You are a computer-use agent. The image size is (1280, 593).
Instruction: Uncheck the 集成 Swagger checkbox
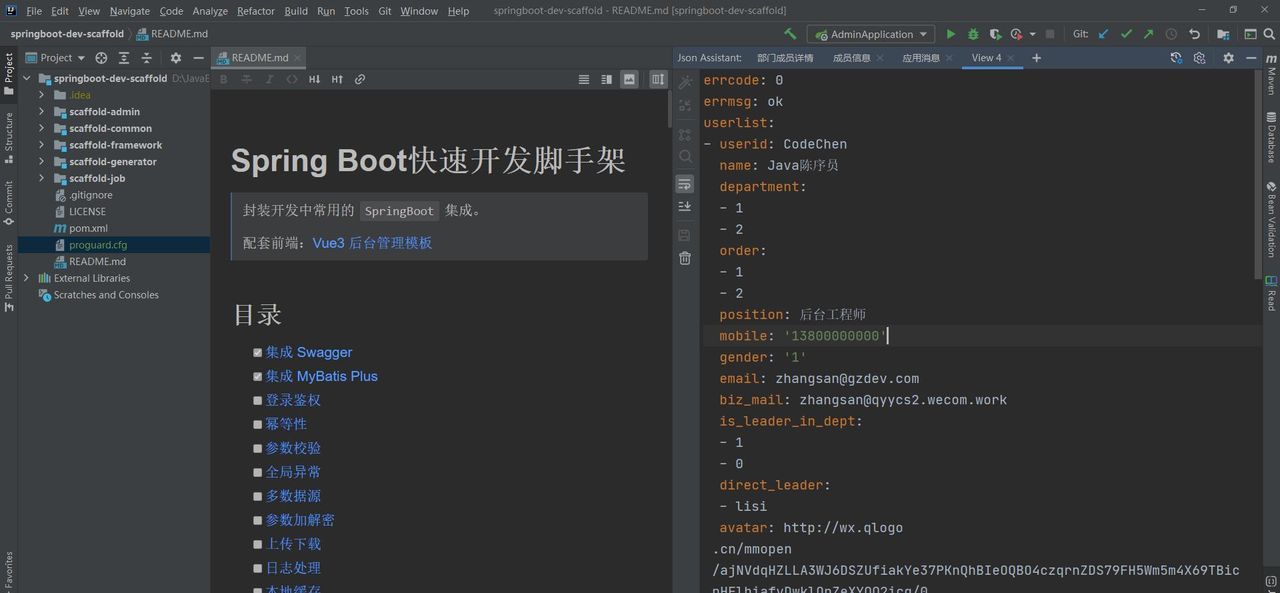click(x=258, y=351)
